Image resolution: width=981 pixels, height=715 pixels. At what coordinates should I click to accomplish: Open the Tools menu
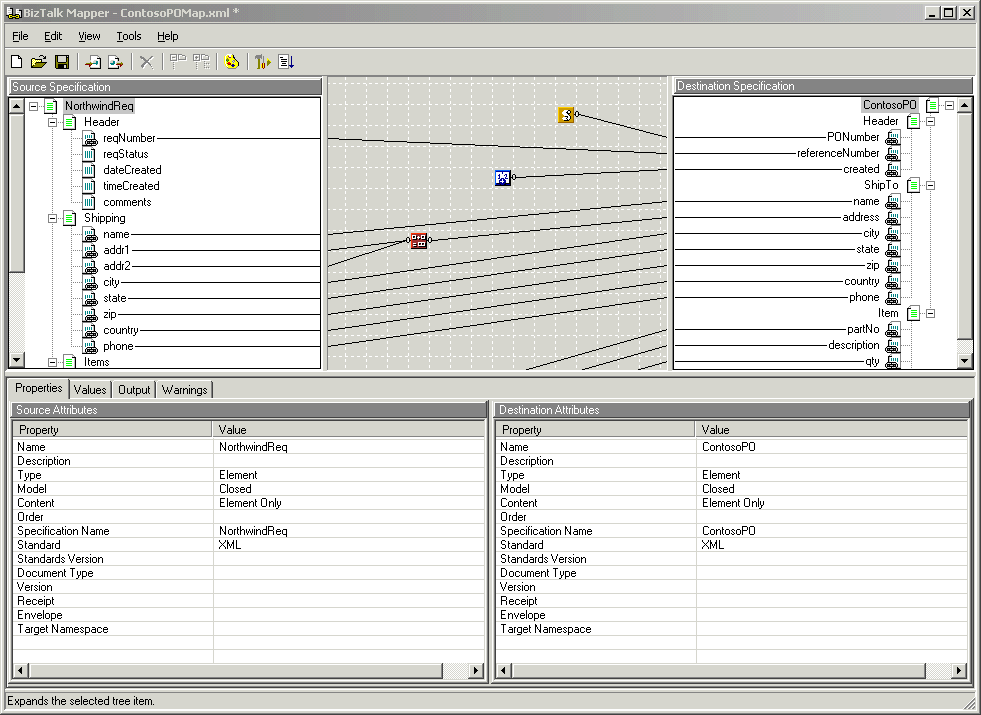pos(129,36)
